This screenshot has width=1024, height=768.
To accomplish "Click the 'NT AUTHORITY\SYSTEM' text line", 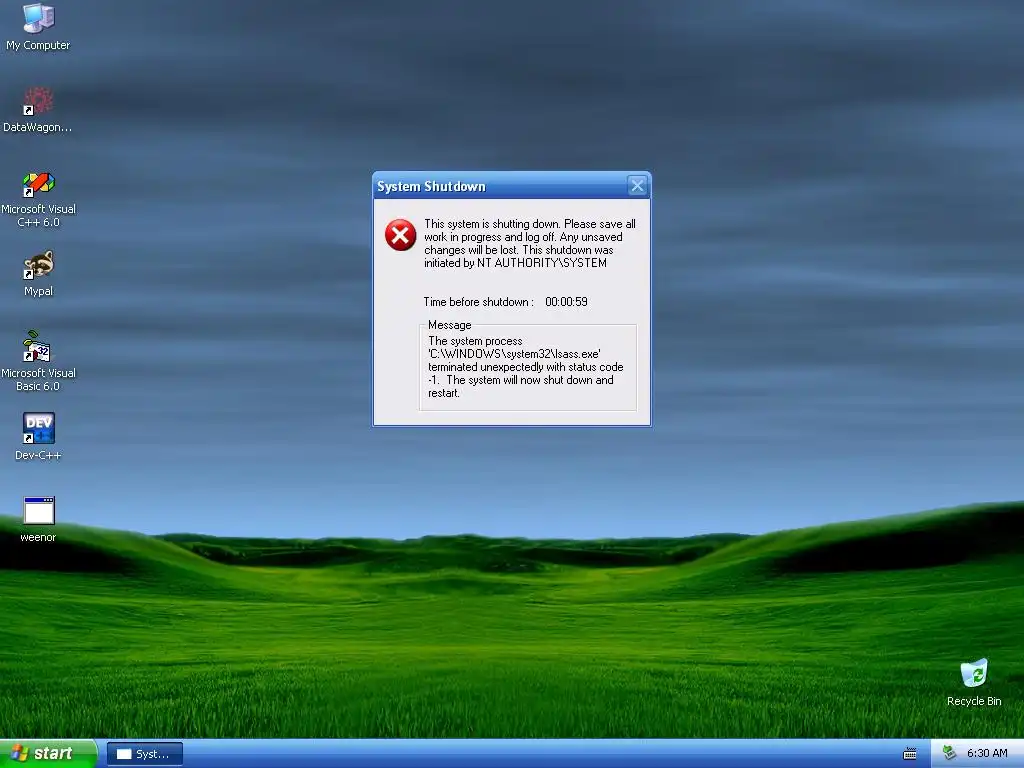I will point(515,263).
